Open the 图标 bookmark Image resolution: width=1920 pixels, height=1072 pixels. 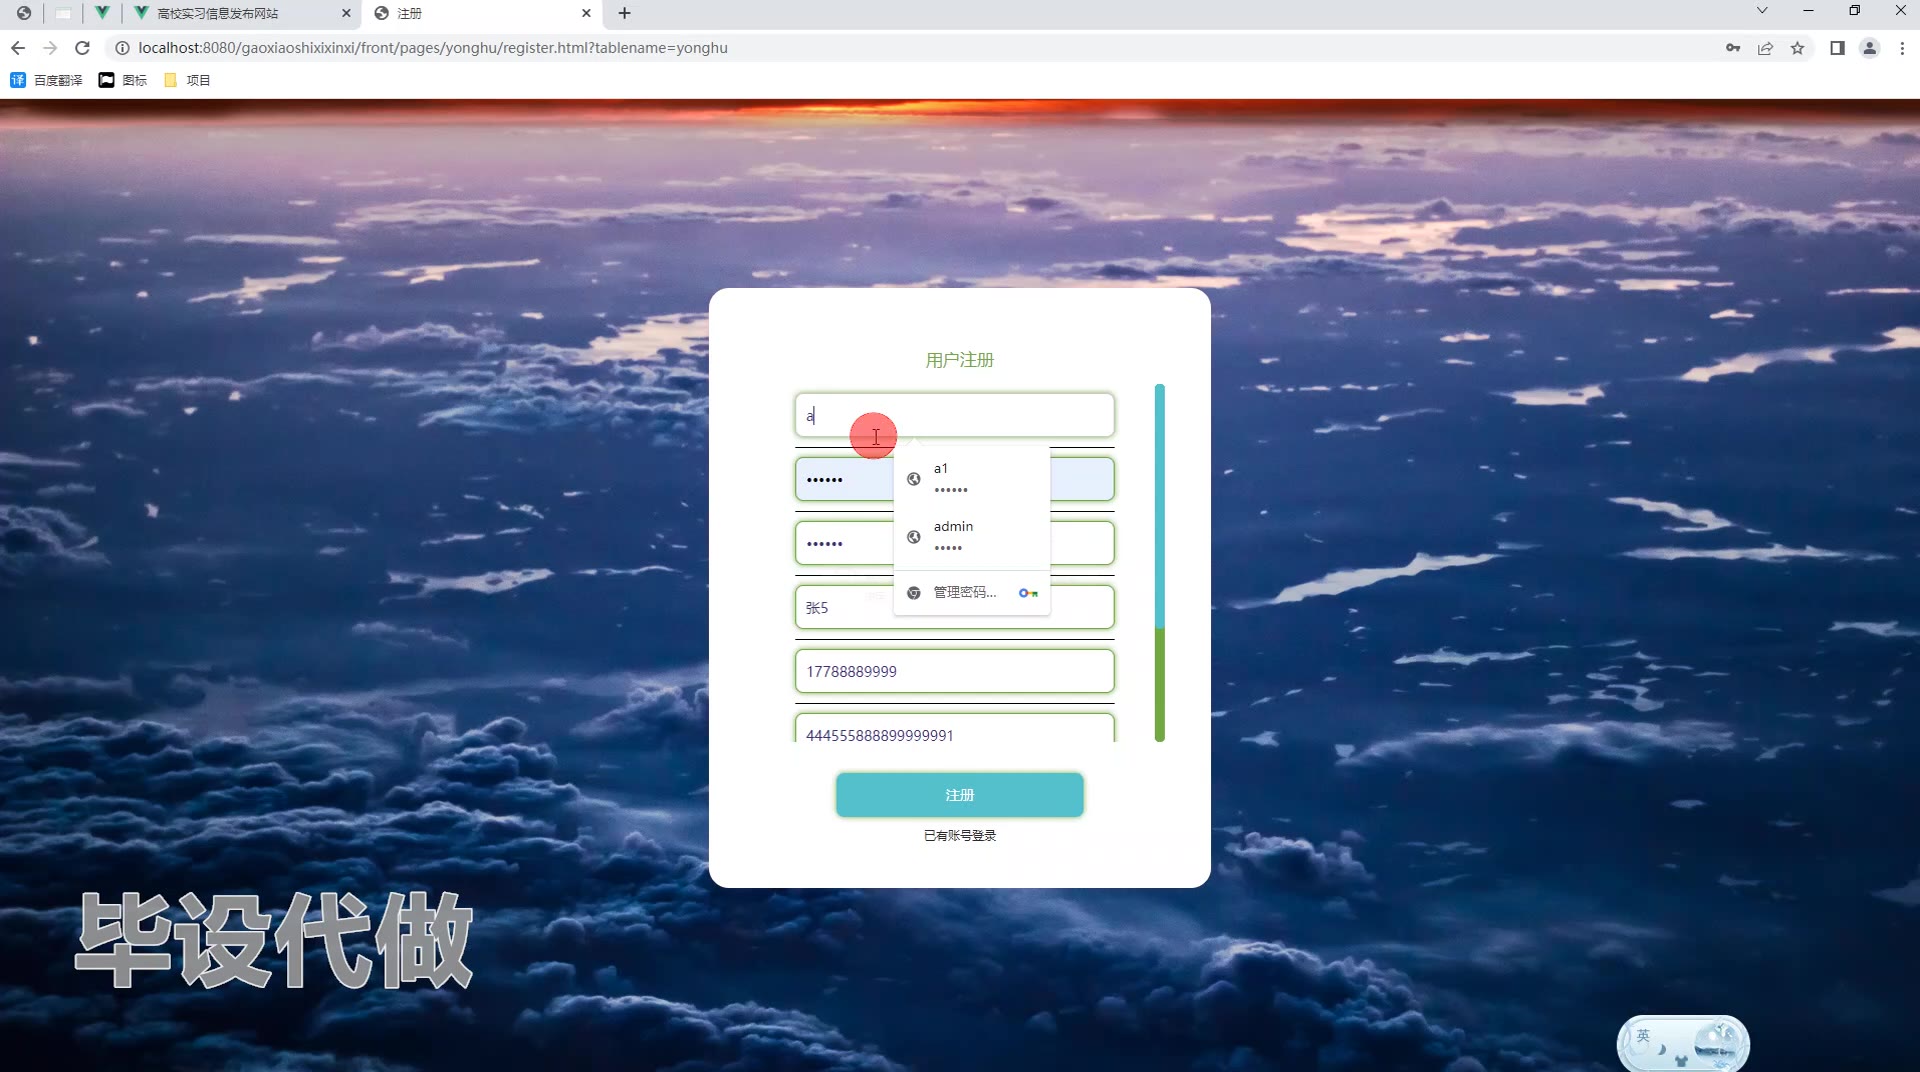point(122,80)
